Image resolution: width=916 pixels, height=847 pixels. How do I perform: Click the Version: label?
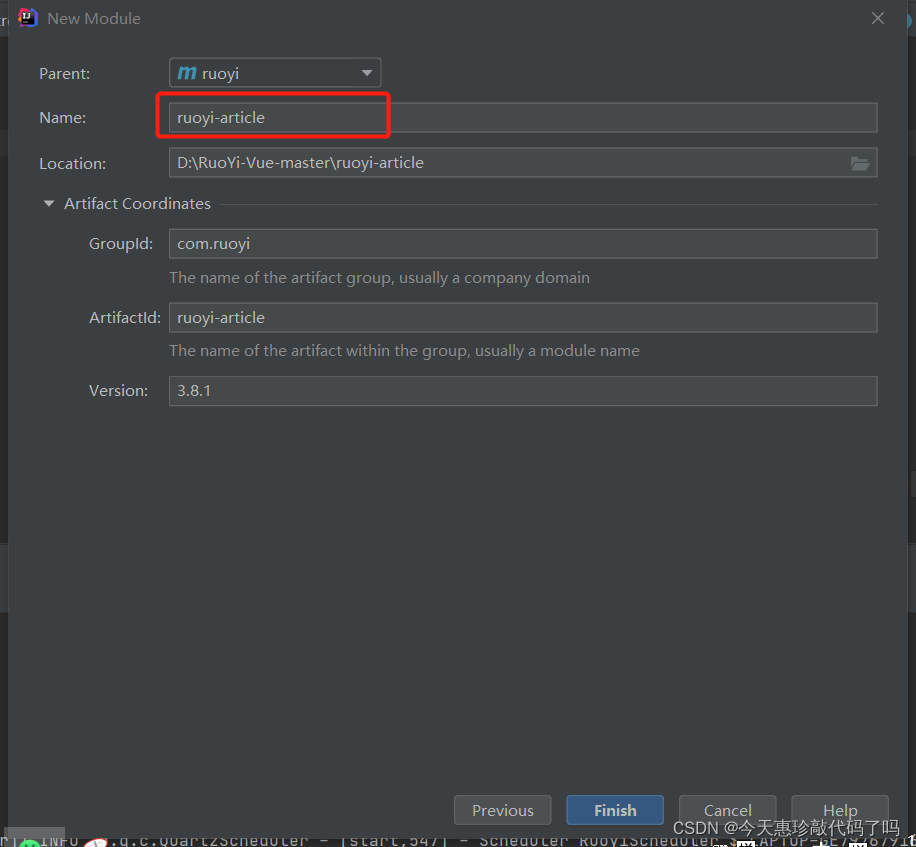[x=118, y=391]
